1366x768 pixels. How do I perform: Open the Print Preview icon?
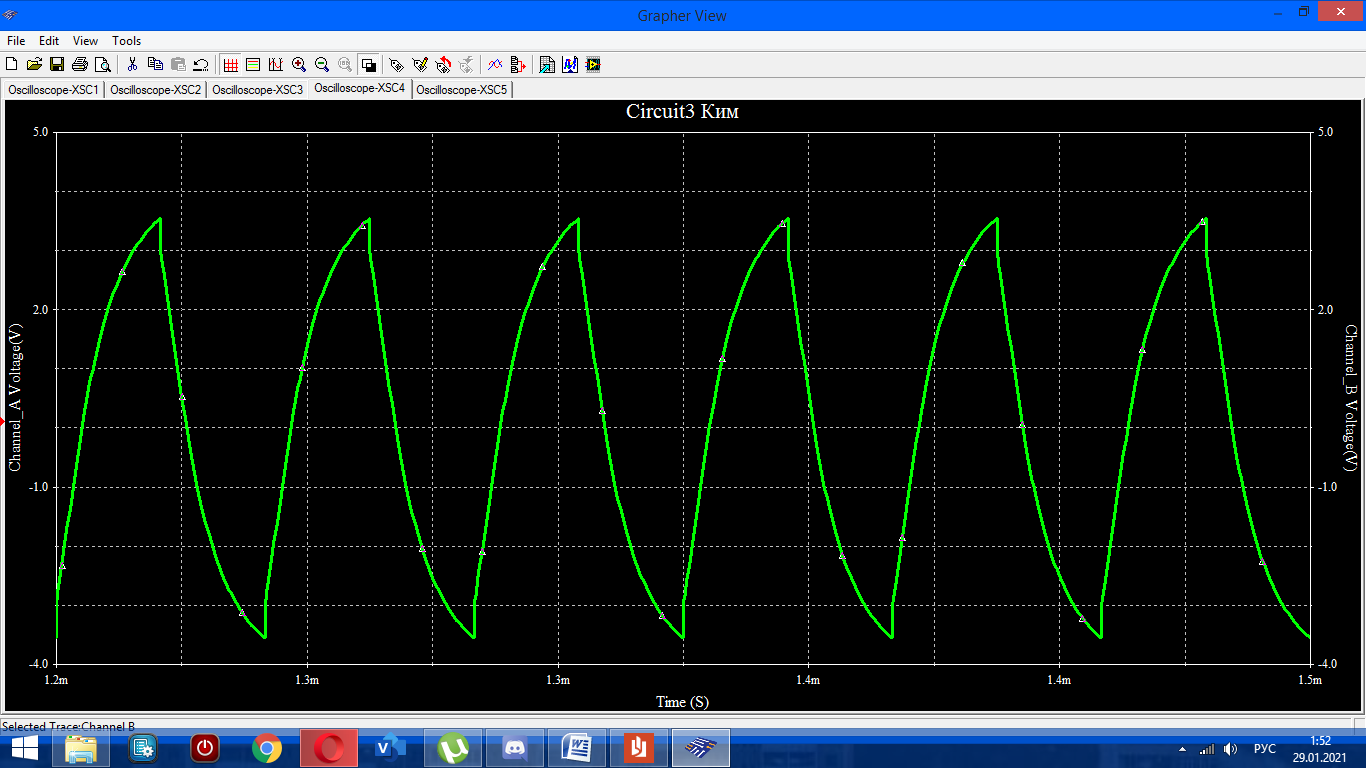coord(103,65)
